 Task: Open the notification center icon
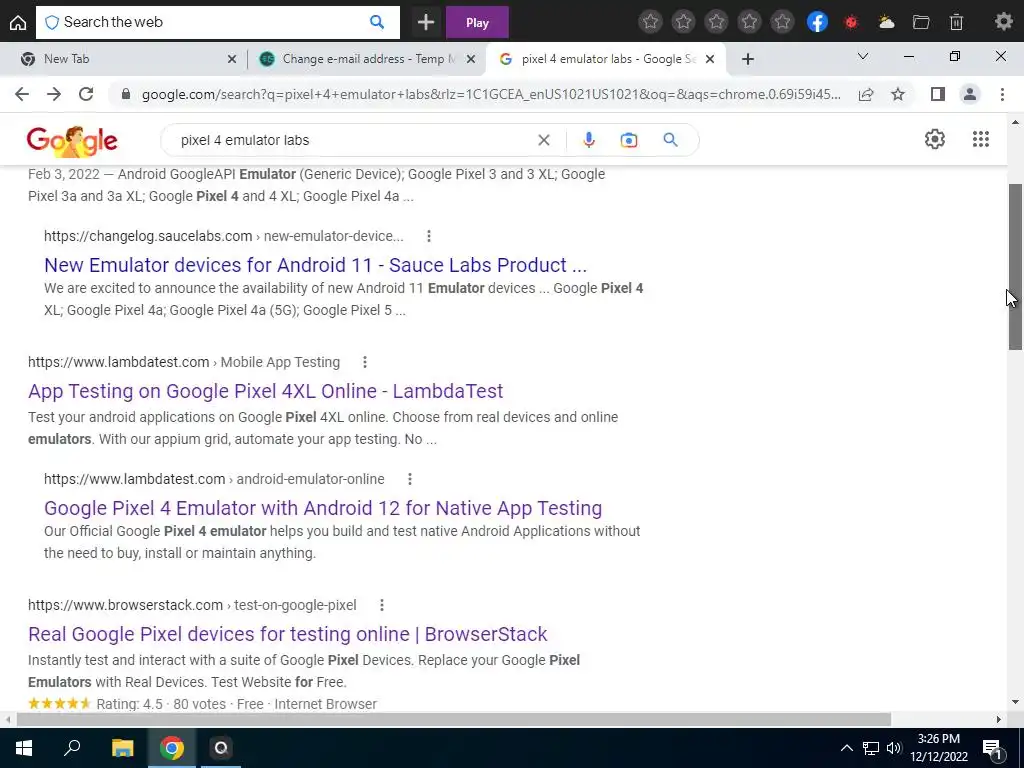[x=992, y=748]
